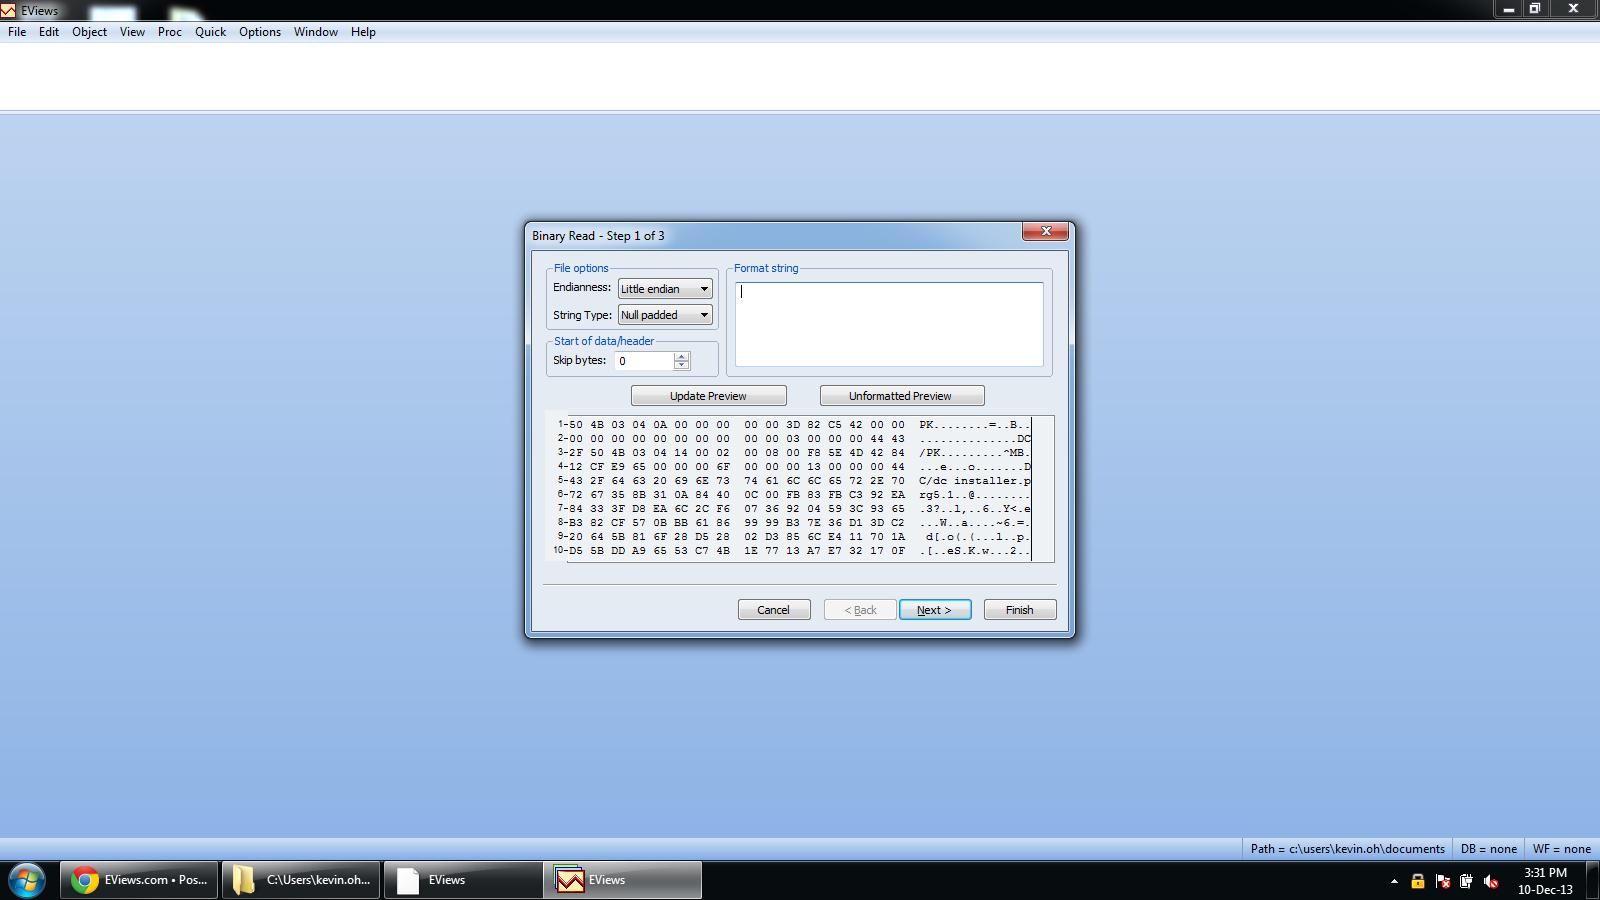Show hidden system tray icons
This screenshot has width=1600, height=900.
coord(1394,882)
